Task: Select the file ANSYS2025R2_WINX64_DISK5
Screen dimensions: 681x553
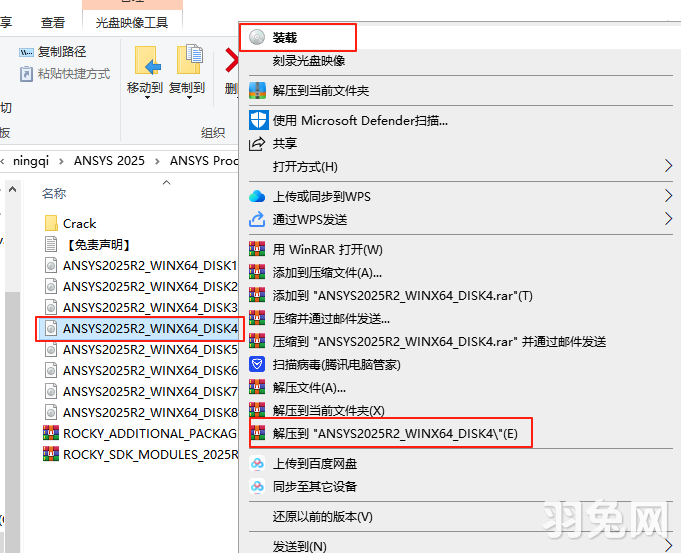Action: pyautogui.click(x=141, y=349)
